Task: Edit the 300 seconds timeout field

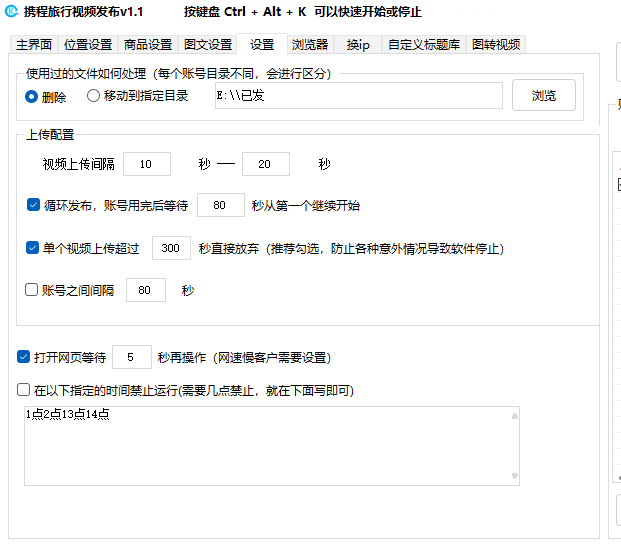Action: click(x=171, y=248)
